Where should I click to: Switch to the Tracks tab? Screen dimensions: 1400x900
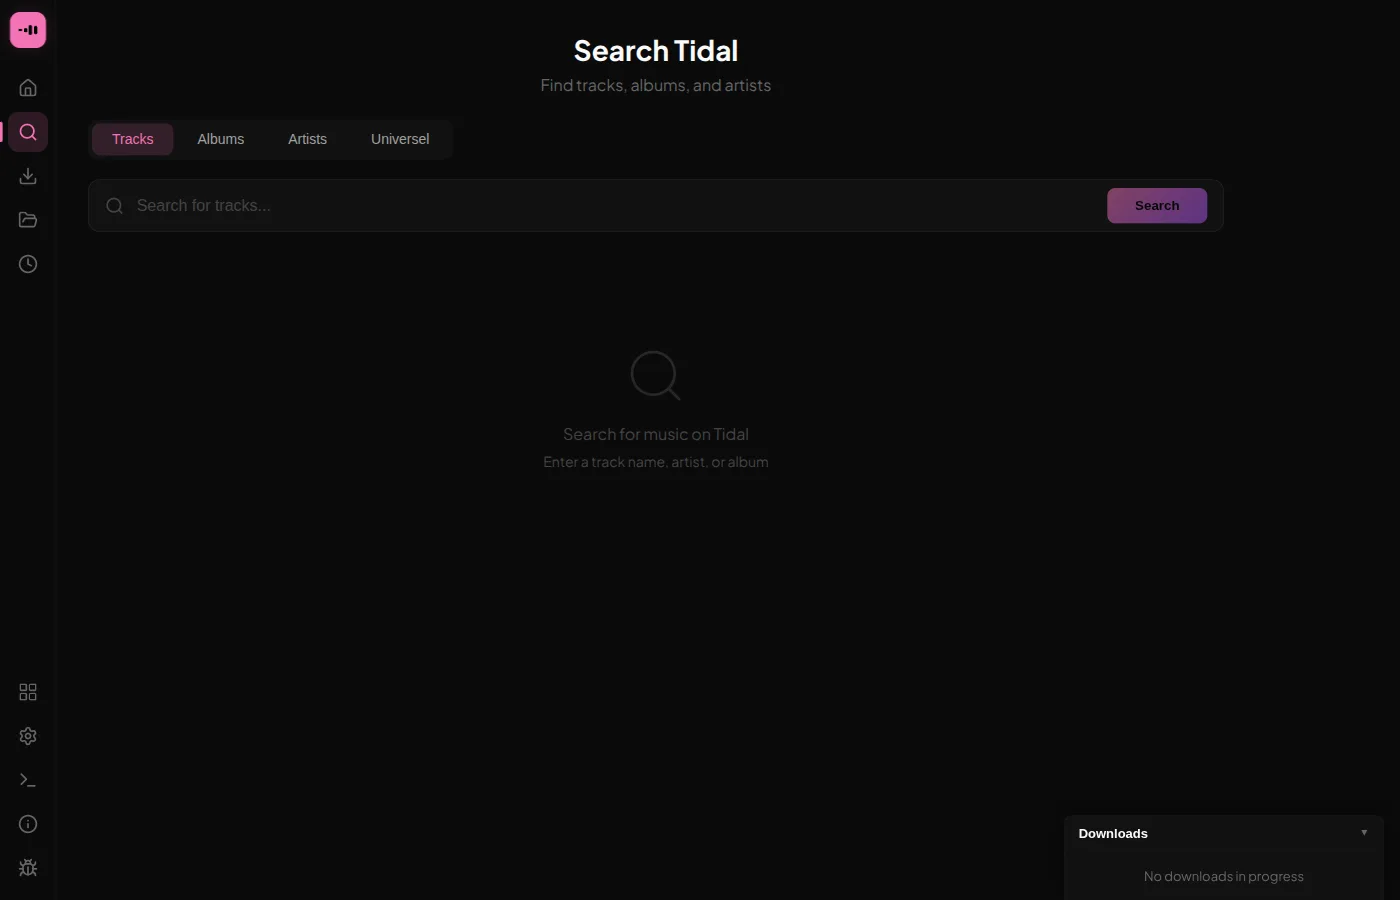tap(133, 139)
